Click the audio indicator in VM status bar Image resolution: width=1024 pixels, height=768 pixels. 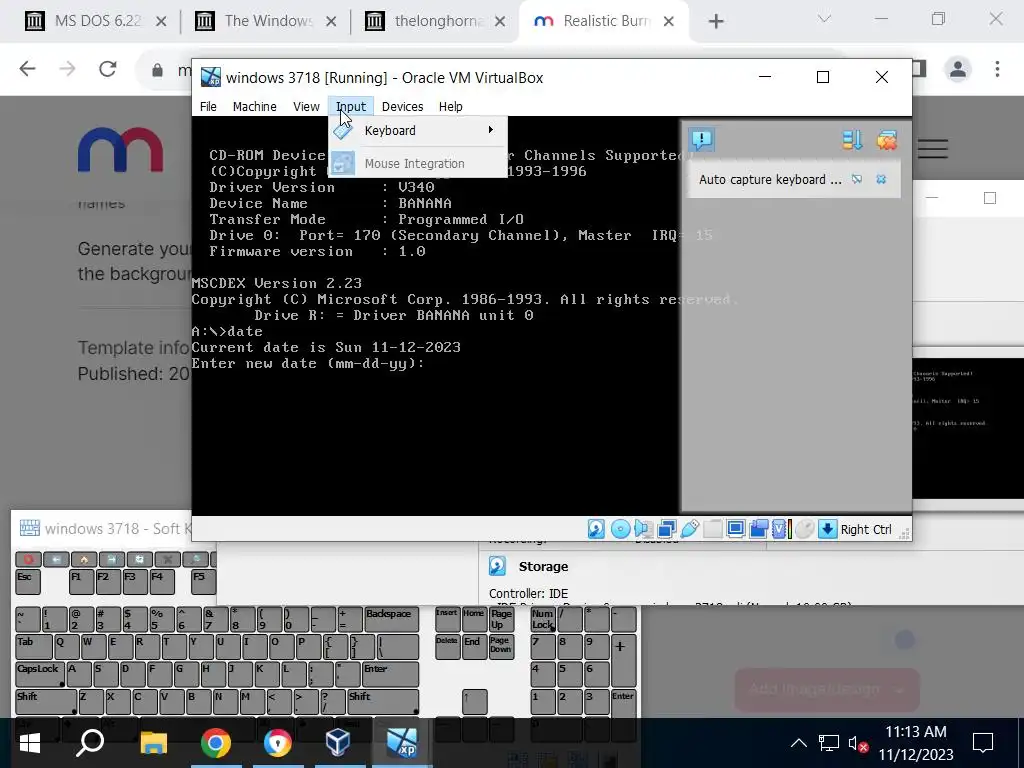[x=644, y=529]
